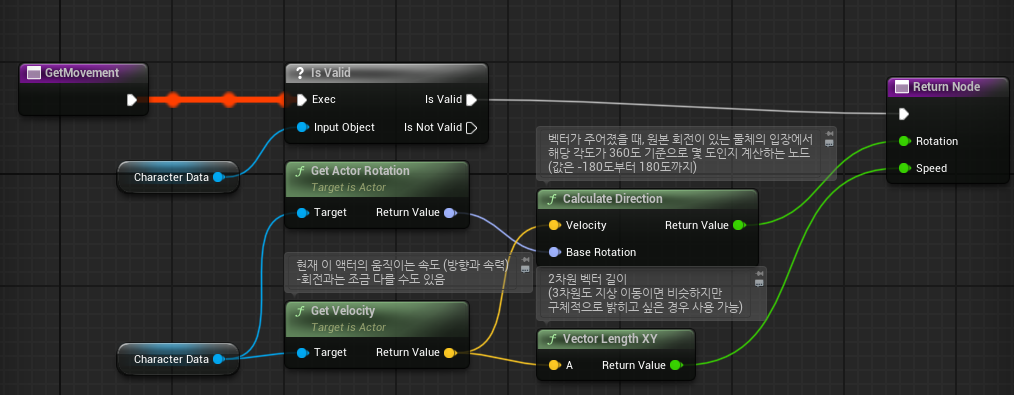Click the Is Not Valid exec output pin
The height and width of the screenshot is (395, 1014).
471,127
